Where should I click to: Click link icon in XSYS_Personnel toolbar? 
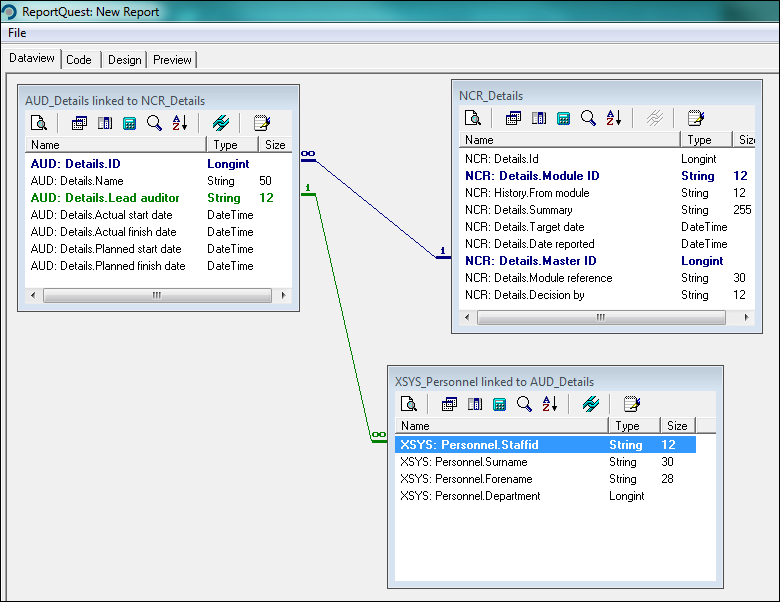pos(591,404)
